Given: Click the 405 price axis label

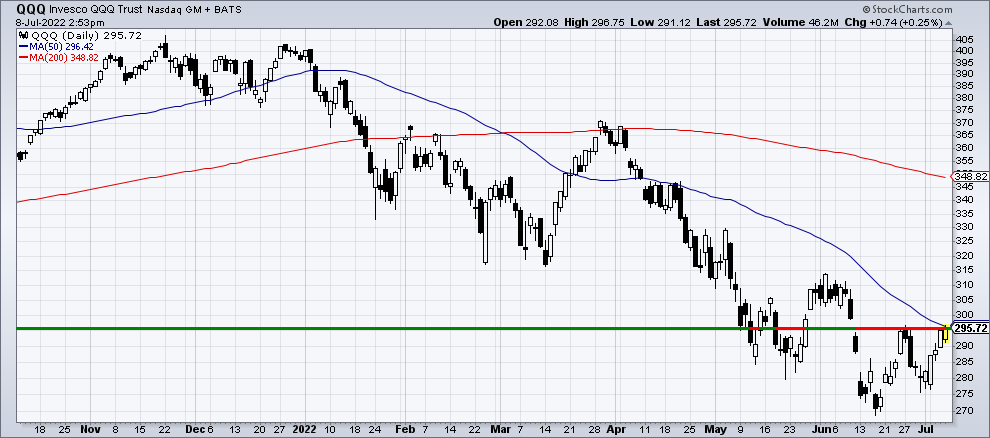Looking at the screenshot, I should 962,38.
